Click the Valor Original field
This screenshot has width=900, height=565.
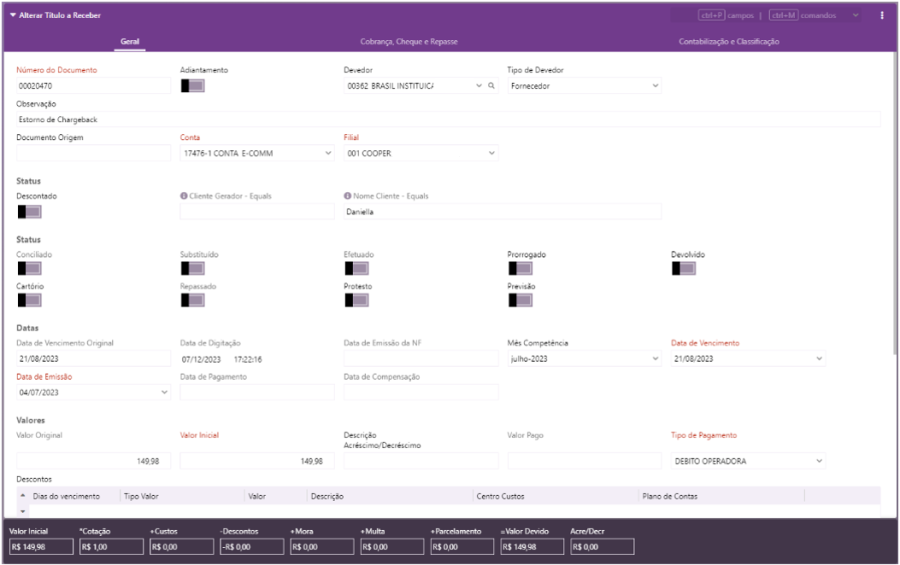[x=93, y=461]
